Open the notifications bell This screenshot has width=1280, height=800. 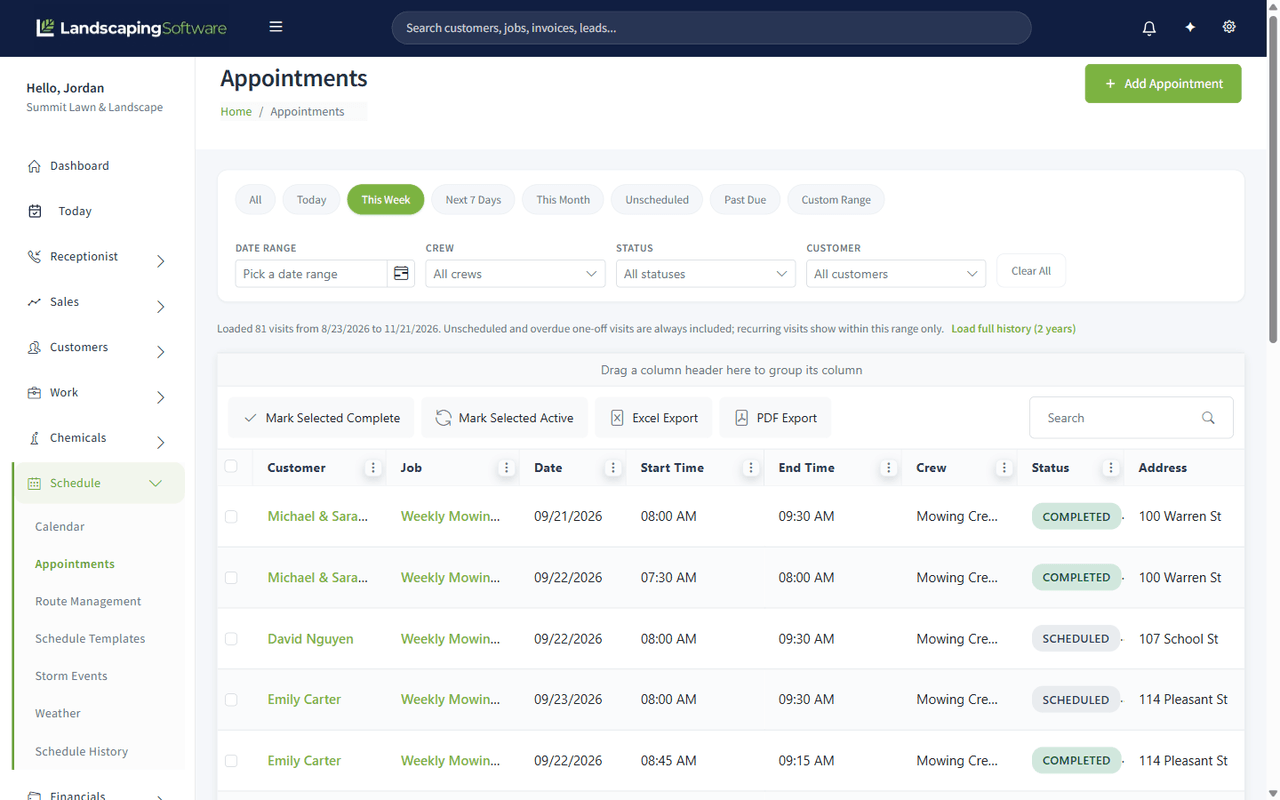point(1149,28)
